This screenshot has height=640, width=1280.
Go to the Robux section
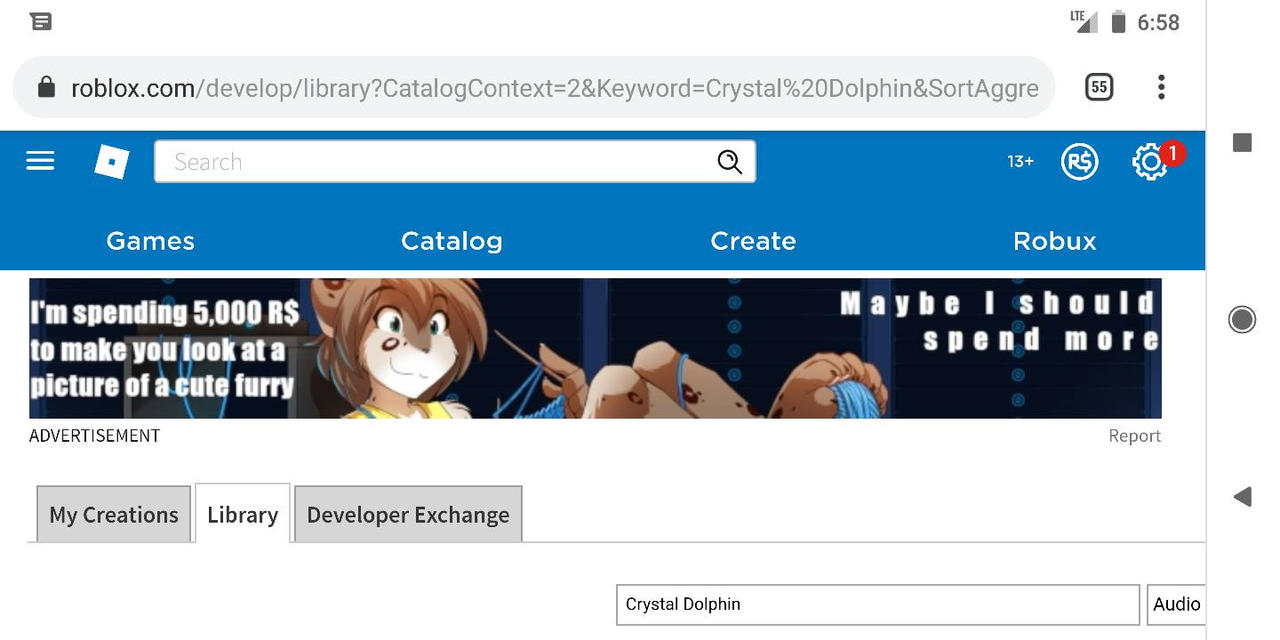(x=1055, y=241)
